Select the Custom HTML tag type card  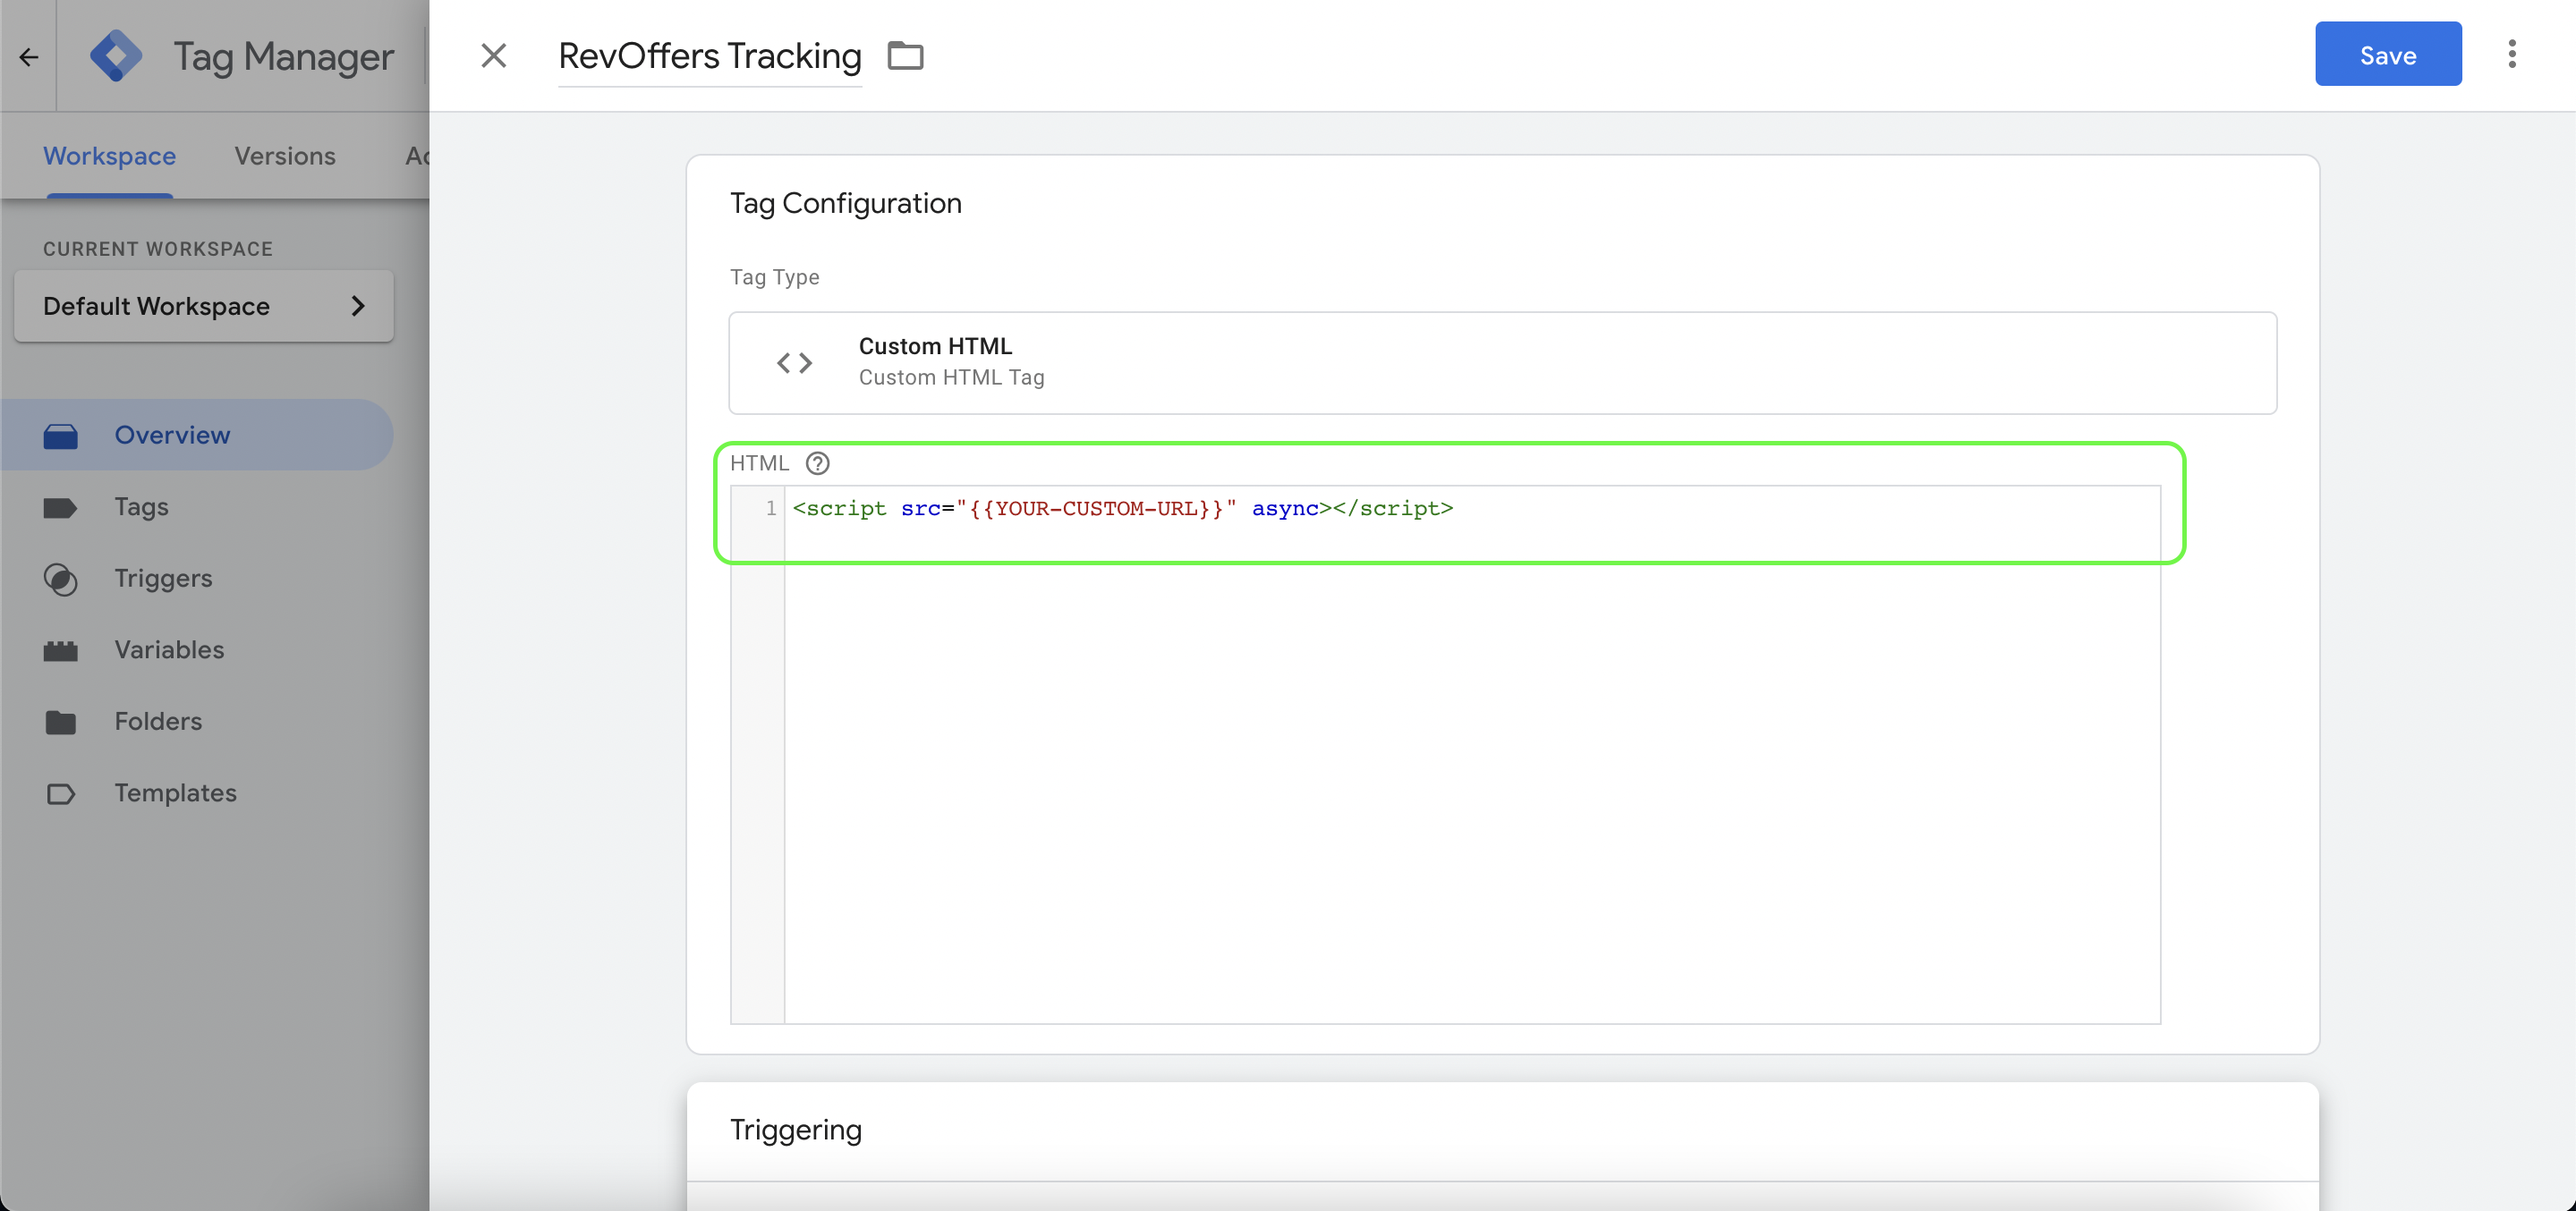(x=1502, y=363)
